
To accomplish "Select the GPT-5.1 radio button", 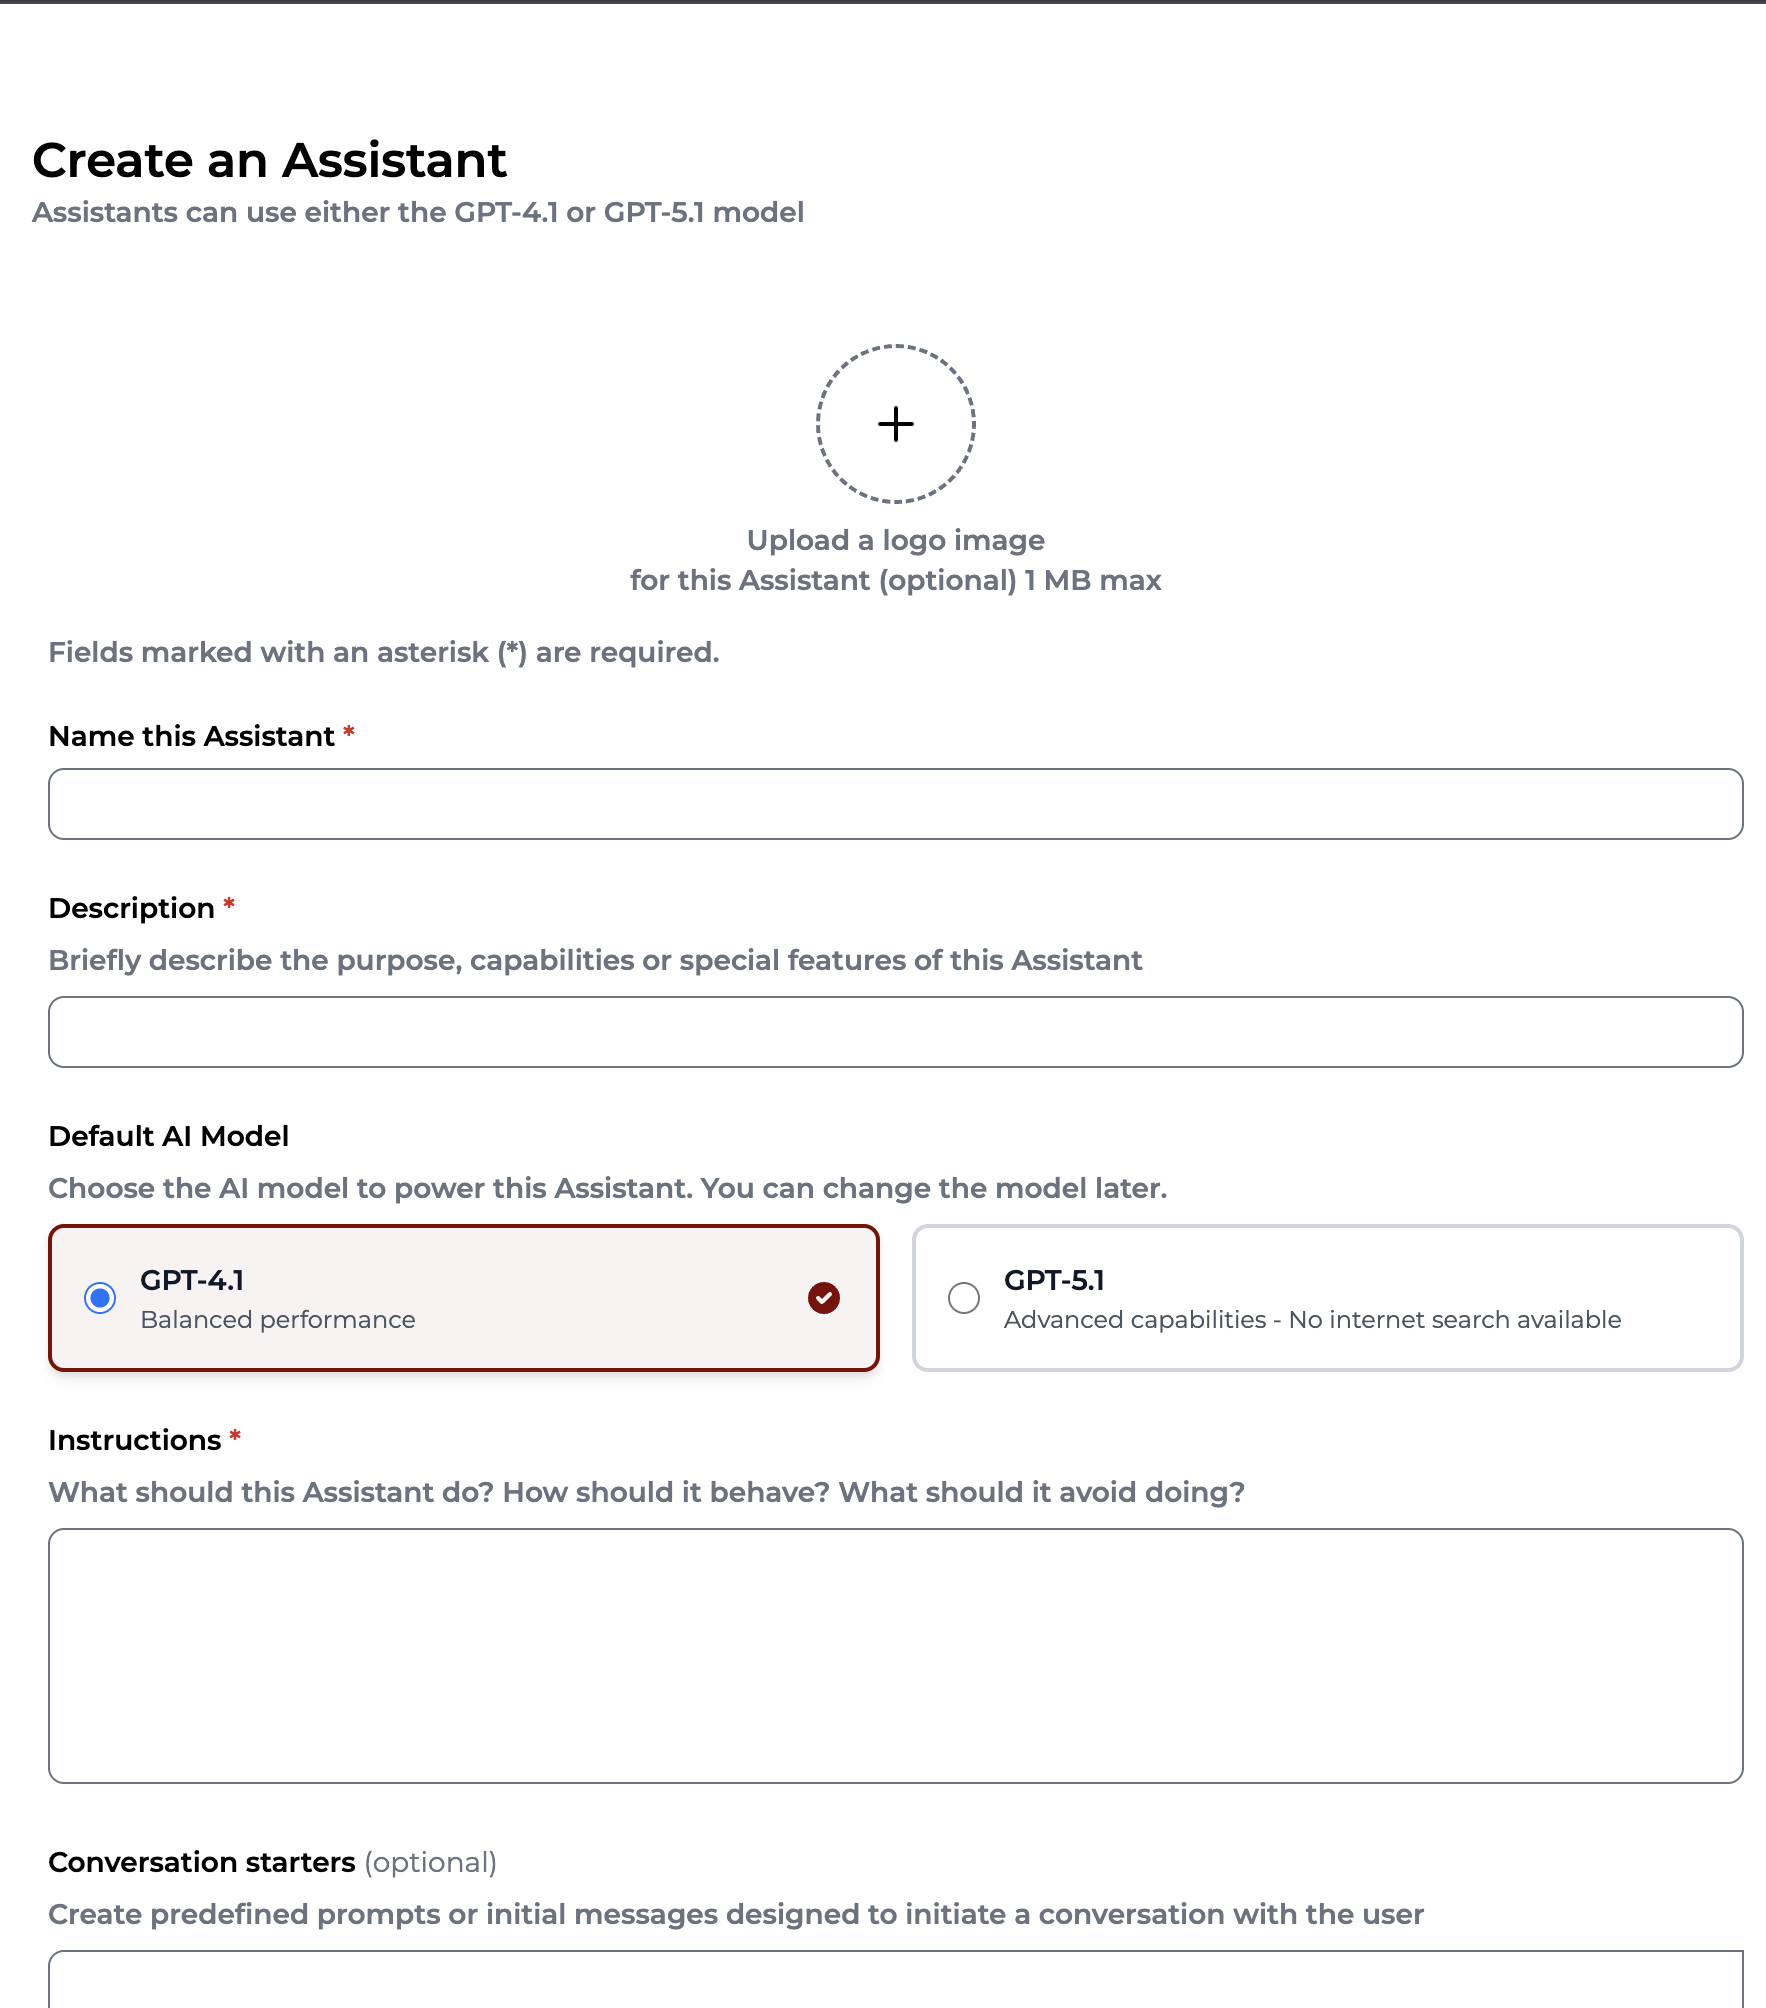I will click(x=964, y=1298).
